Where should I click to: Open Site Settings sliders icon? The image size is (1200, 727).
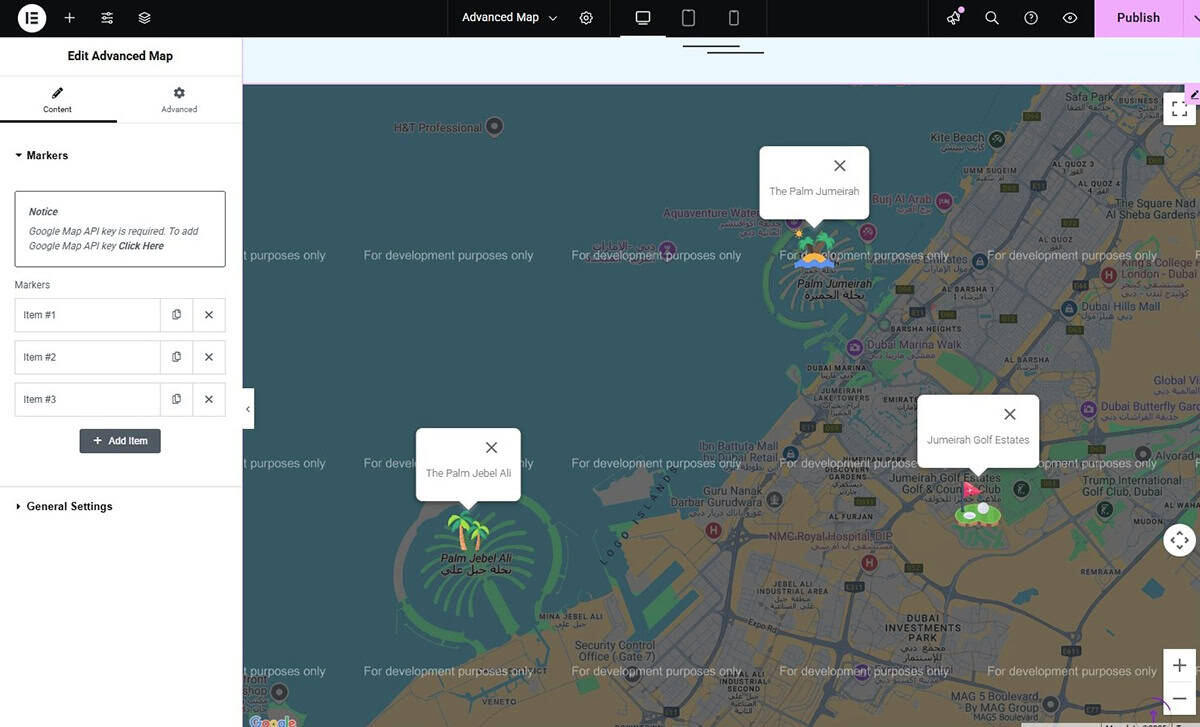click(x=107, y=18)
